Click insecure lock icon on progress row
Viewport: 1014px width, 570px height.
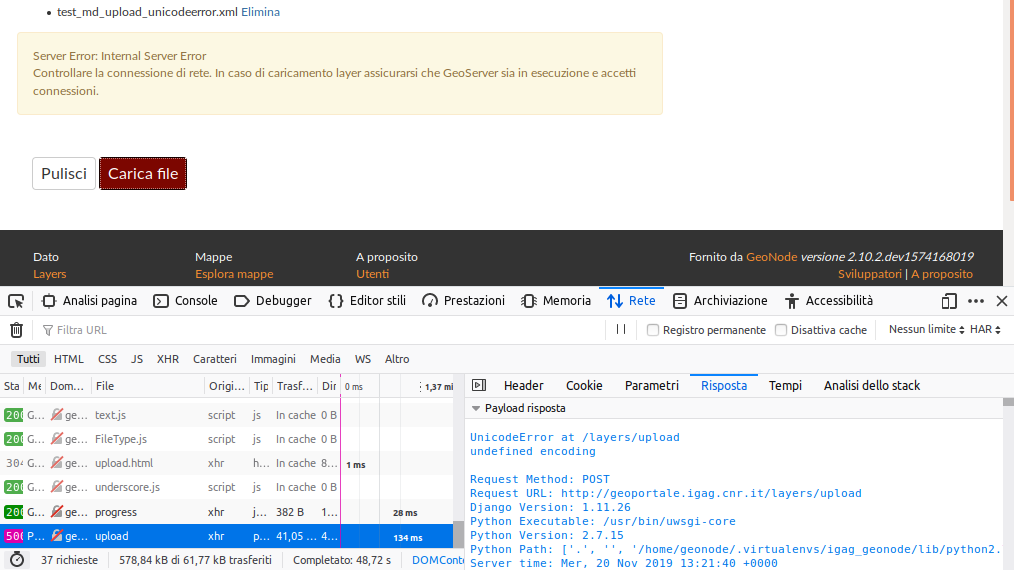(x=57, y=512)
